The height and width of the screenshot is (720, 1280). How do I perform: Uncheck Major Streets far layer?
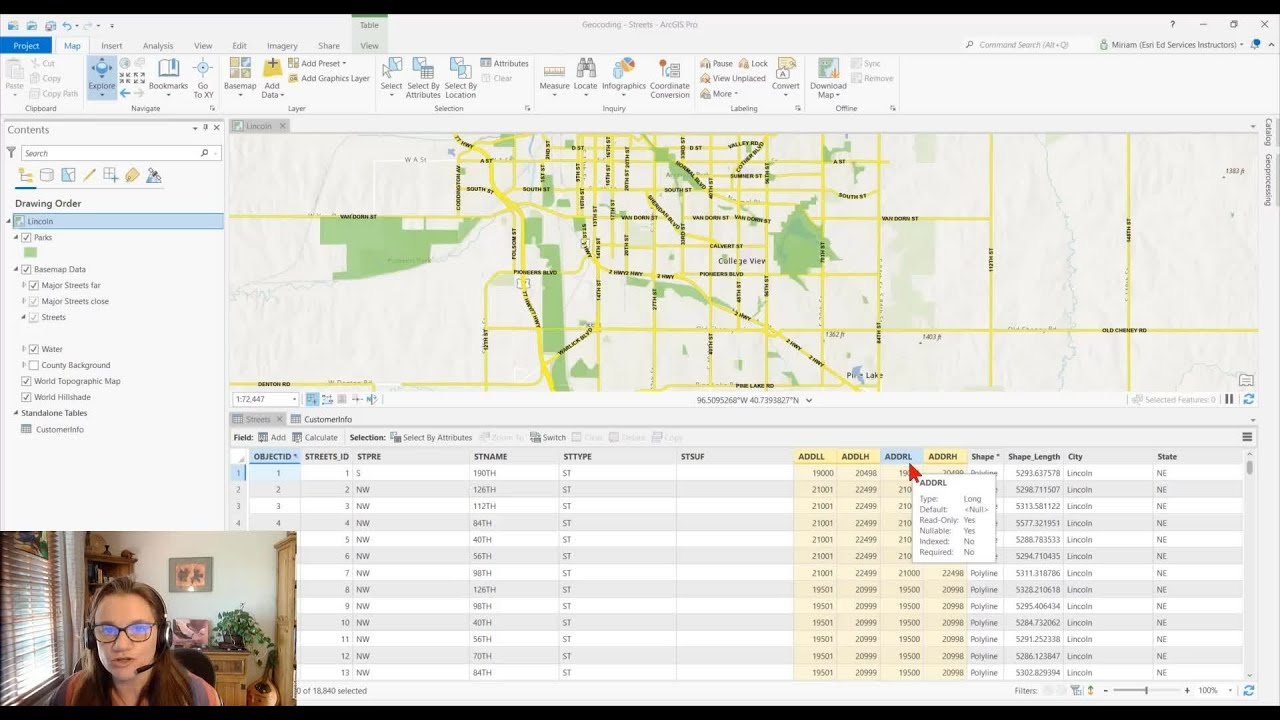(x=34, y=285)
